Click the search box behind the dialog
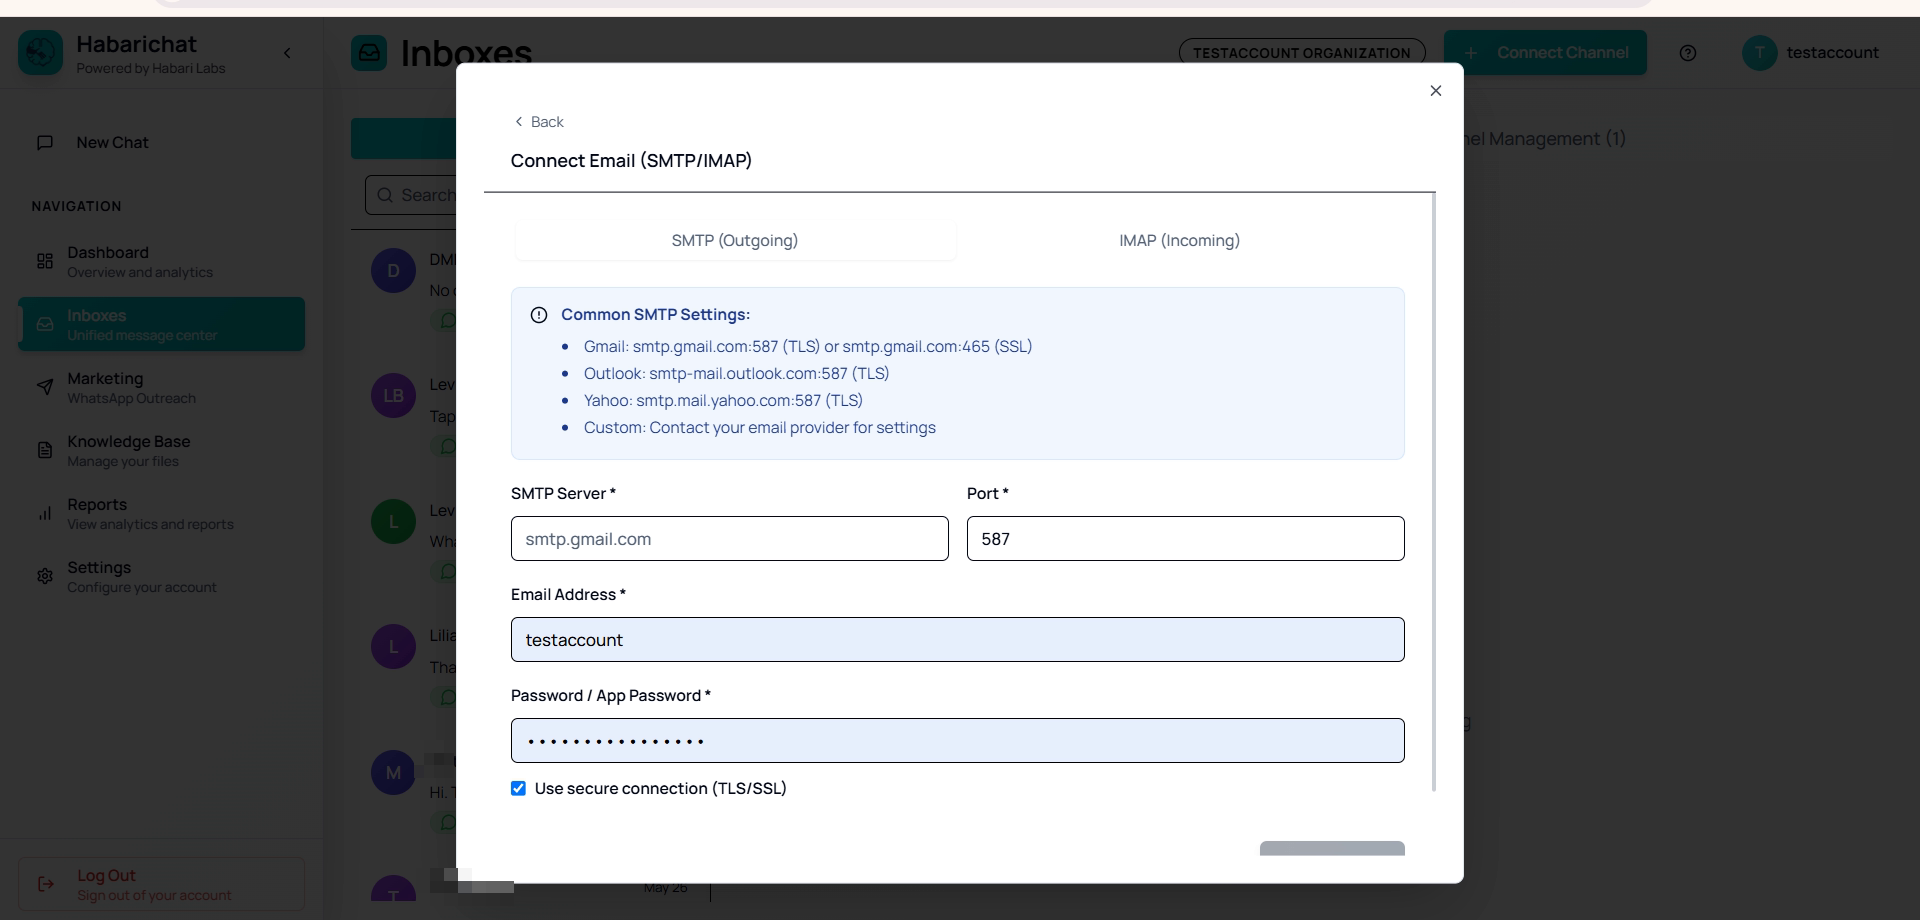The width and height of the screenshot is (1920, 920). (x=411, y=195)
